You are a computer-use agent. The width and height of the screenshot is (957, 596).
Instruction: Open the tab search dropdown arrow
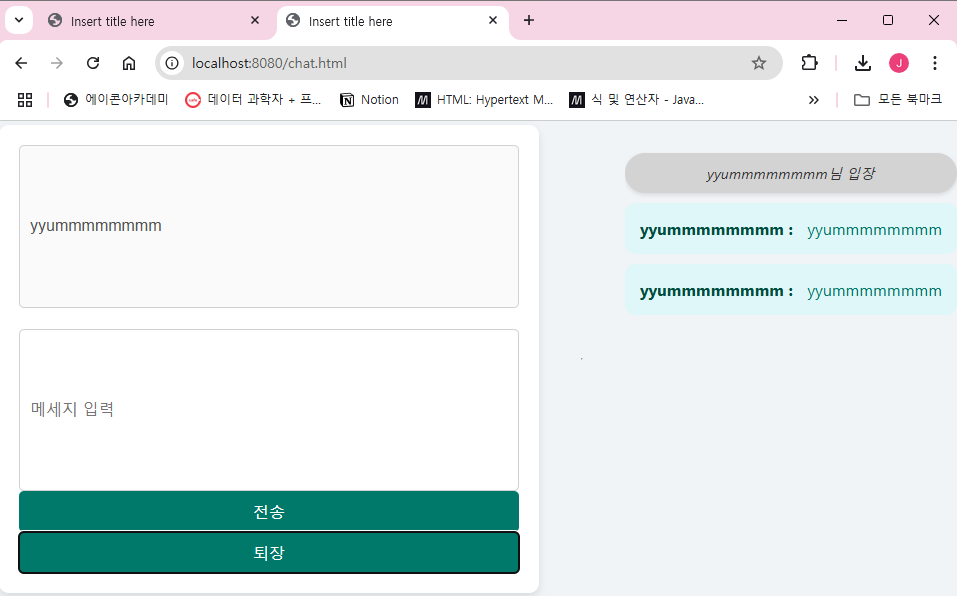[19, 21]
